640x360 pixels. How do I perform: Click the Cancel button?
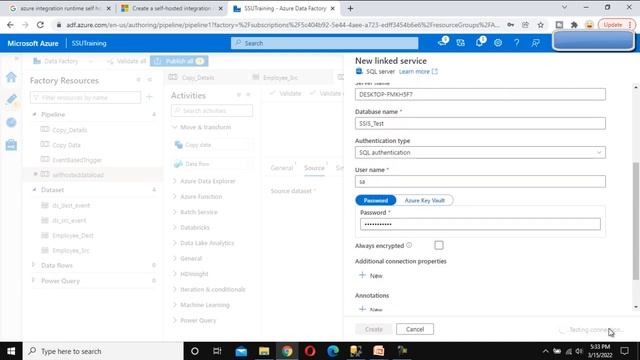(415, 329)
